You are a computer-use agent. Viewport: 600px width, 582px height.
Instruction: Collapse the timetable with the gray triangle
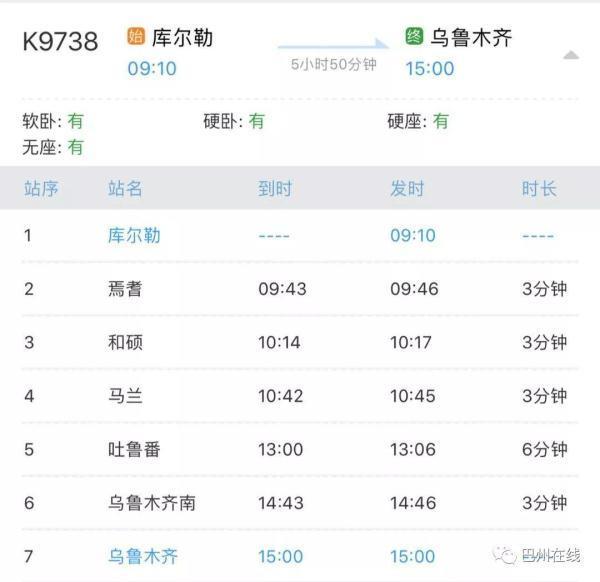[x=570, y=55]
